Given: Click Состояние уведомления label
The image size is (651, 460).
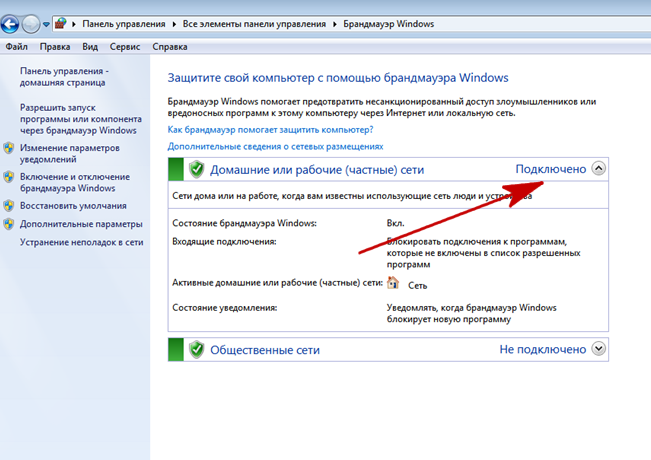Looking at the screenshot, I should [225, 308].
